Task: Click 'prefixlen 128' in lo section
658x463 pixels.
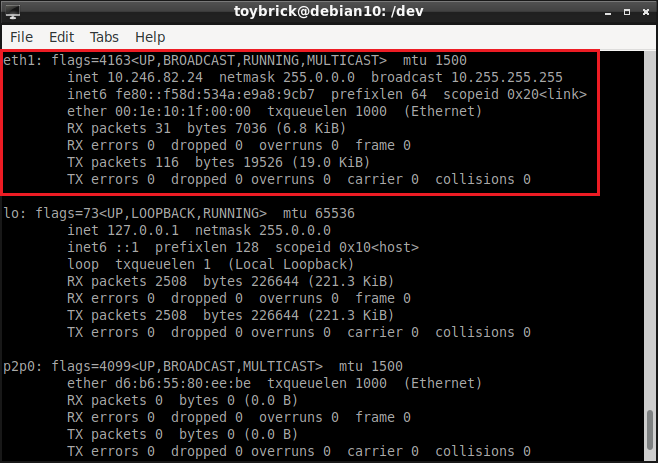Action: [207, 247]
